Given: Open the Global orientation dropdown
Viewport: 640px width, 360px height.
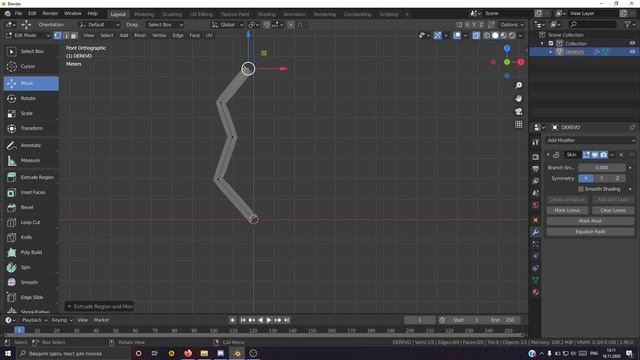Looking at the screenshot, I should [227, 25].
